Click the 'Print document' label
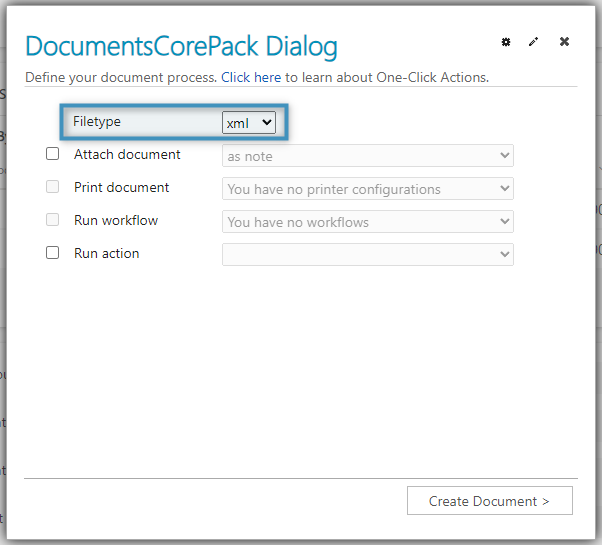 121,187
